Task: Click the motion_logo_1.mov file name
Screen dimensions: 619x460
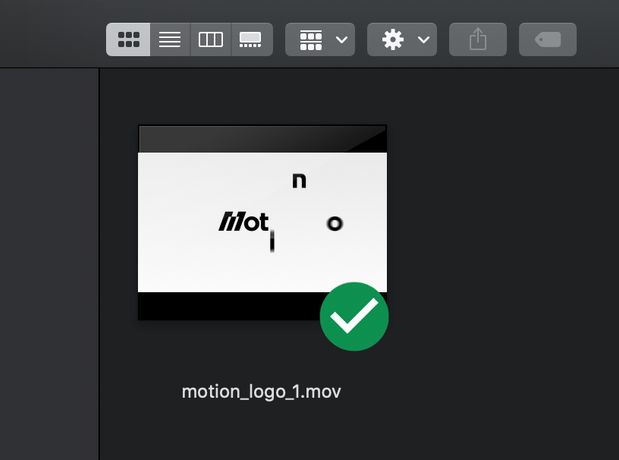Action: click(261, 392)
